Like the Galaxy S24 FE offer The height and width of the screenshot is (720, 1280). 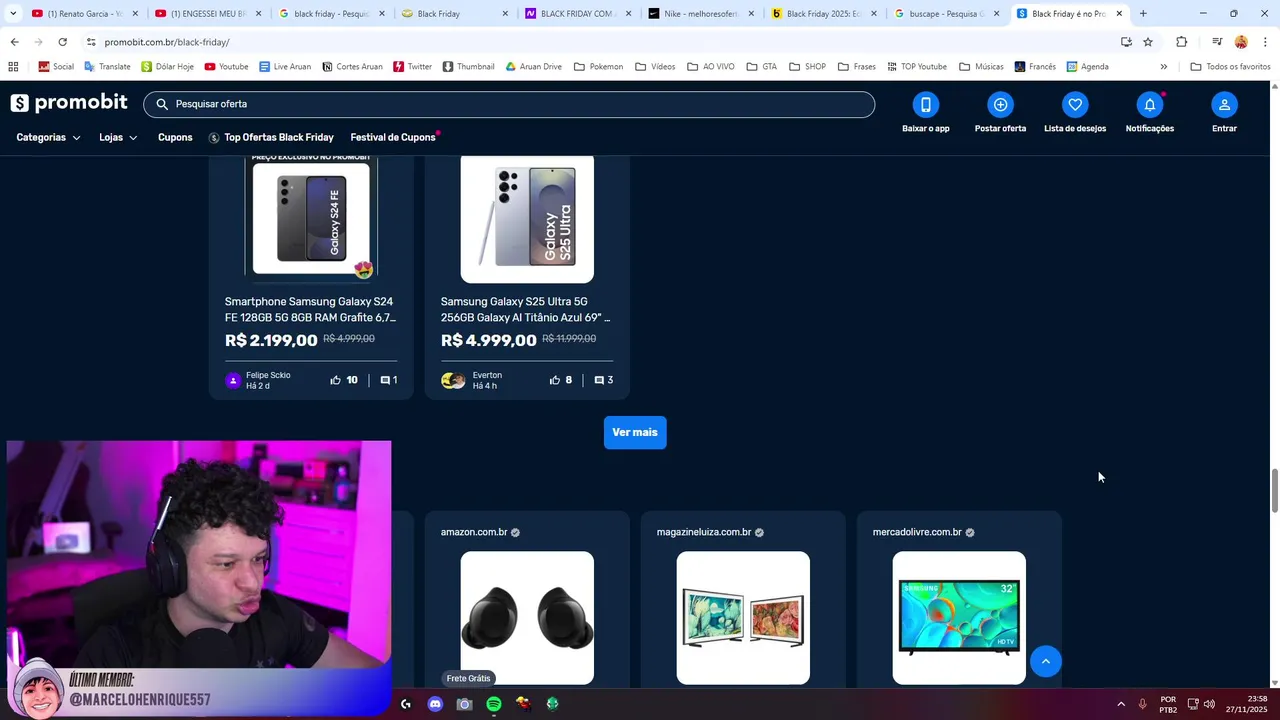click(336, 380)
